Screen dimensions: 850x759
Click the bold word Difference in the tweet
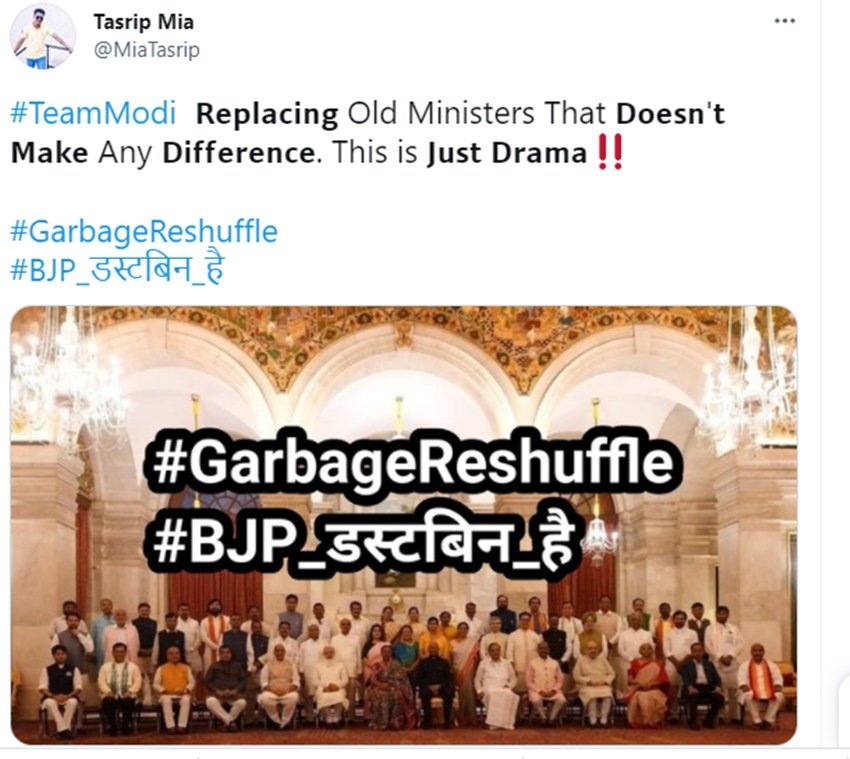(239, 153)
